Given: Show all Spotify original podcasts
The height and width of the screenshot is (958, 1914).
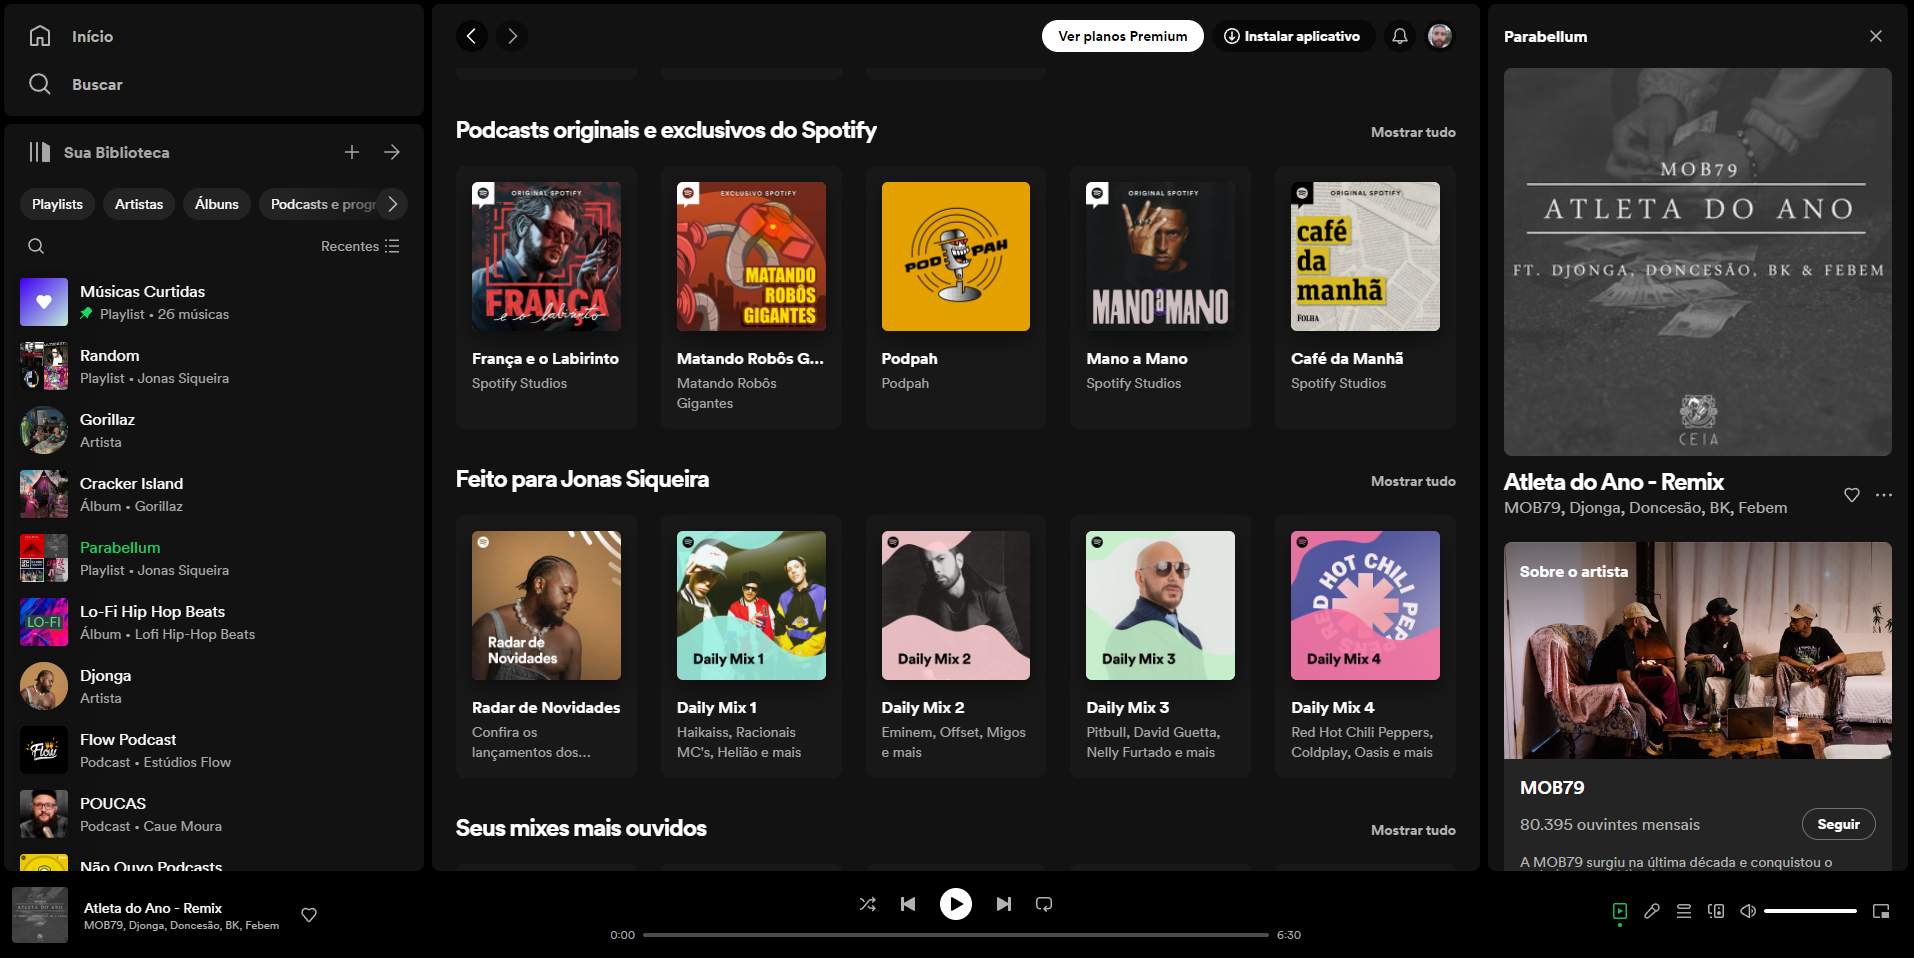Looking at the screenshot, I should (x=1413, y=132).
